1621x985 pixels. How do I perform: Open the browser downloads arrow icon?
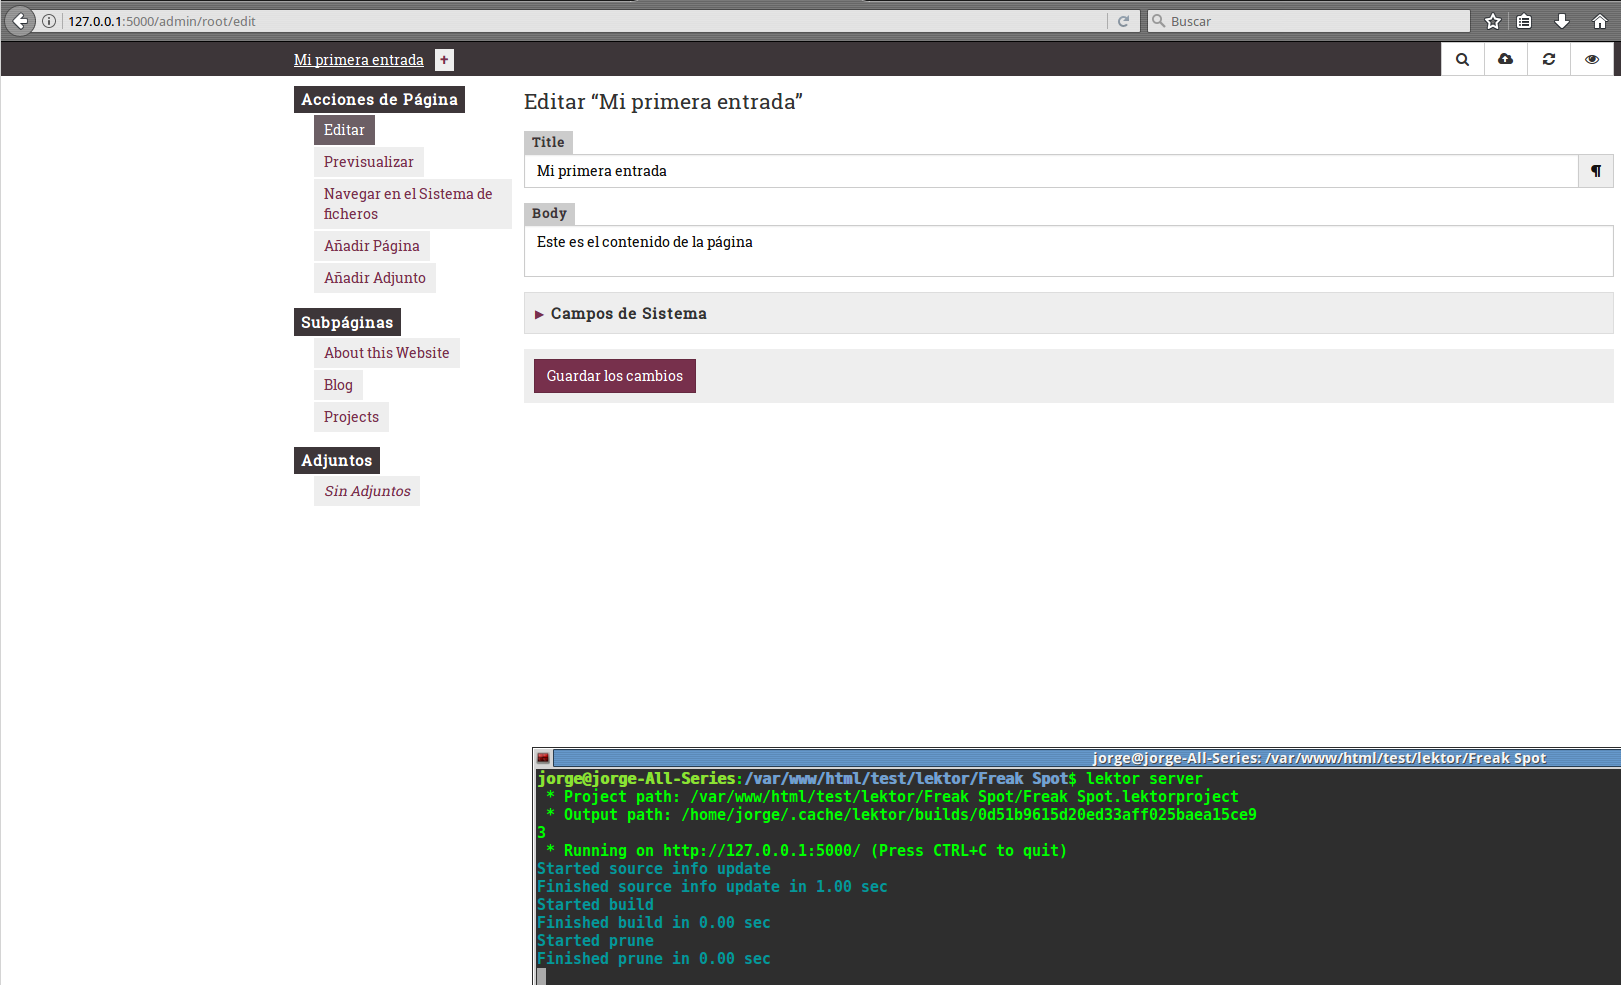pyautogui.click(x=1561, y=21)
